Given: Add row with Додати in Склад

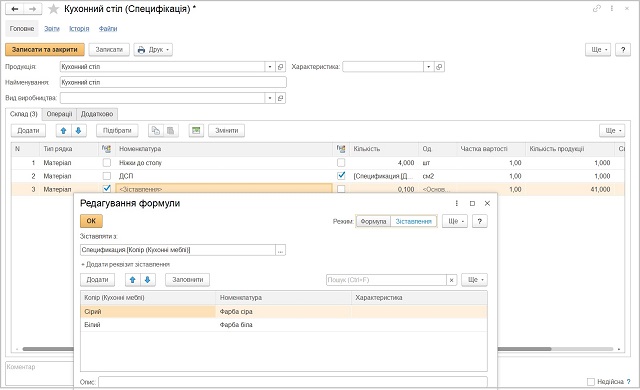Looking at the screenshot, I should (x=28, y=131).
